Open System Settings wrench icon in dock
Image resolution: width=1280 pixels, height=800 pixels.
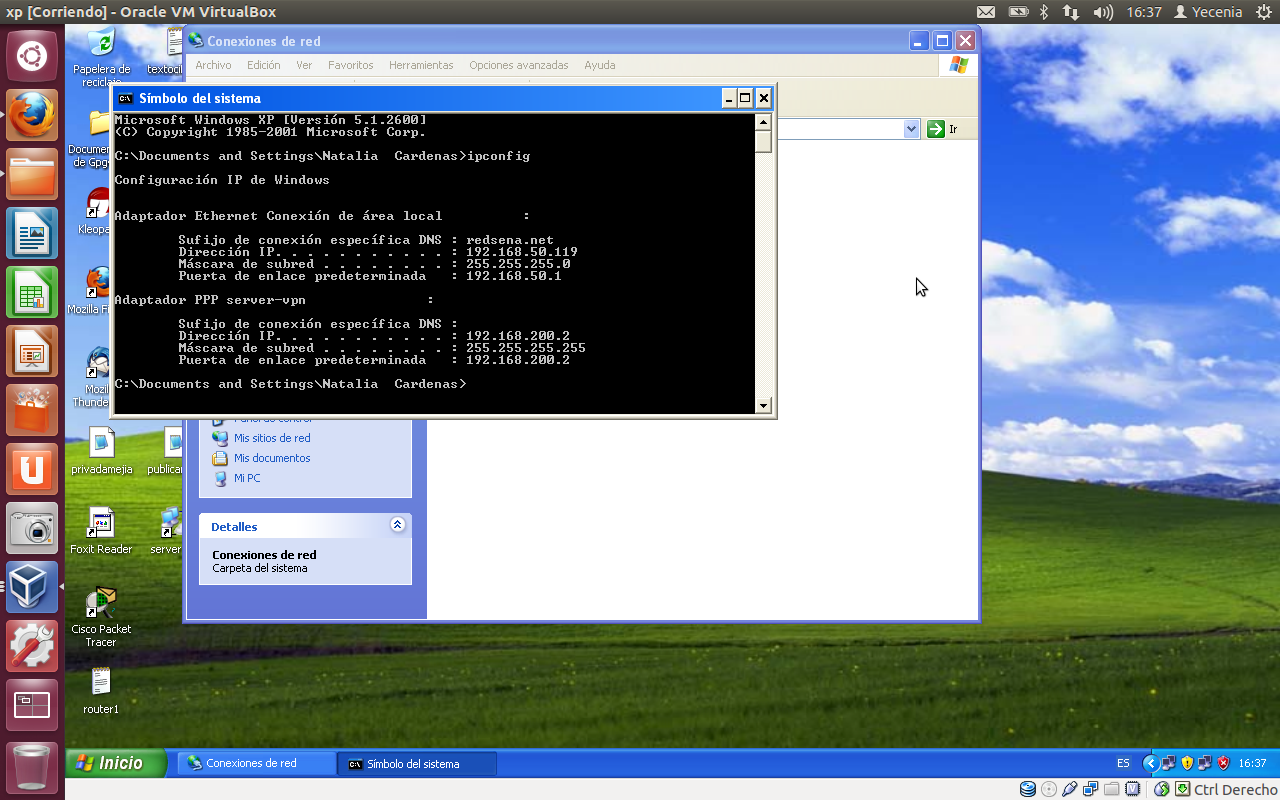point(32,646)
